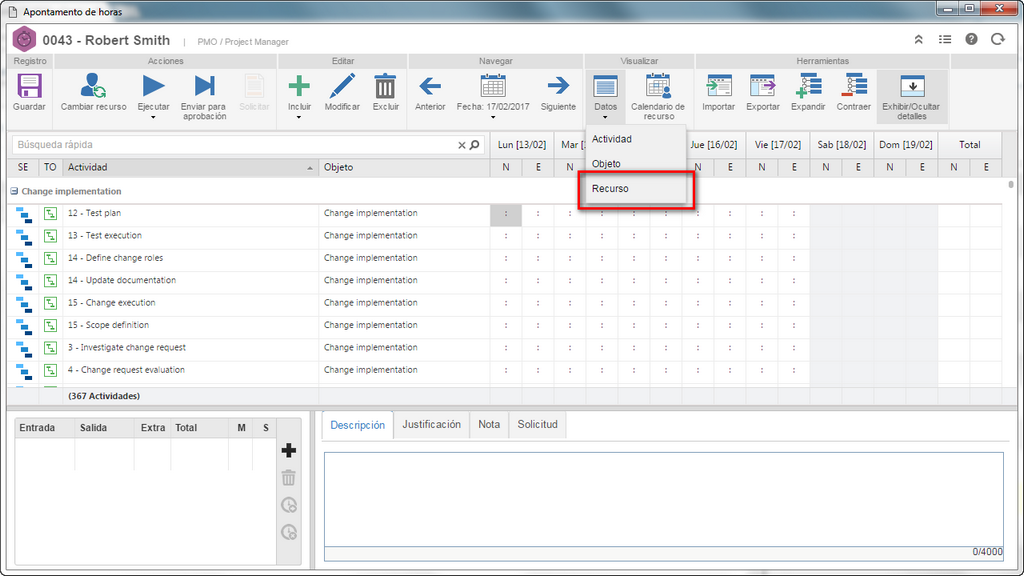
Task: Select row 15 - Scope definition
Action: (504, 325)
